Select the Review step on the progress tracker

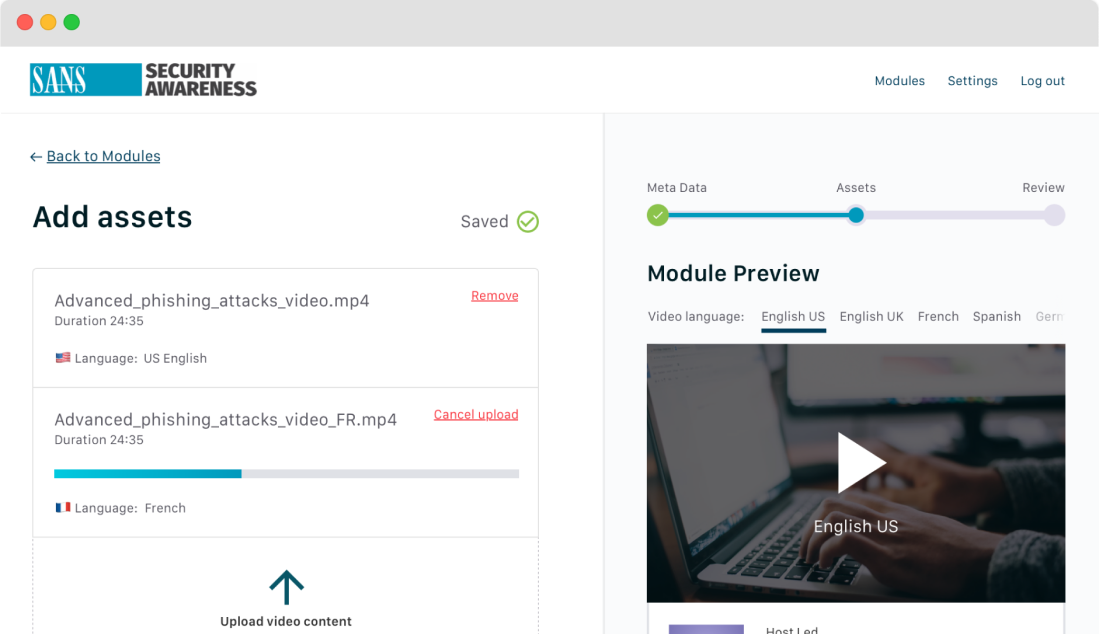[1053, 214]
